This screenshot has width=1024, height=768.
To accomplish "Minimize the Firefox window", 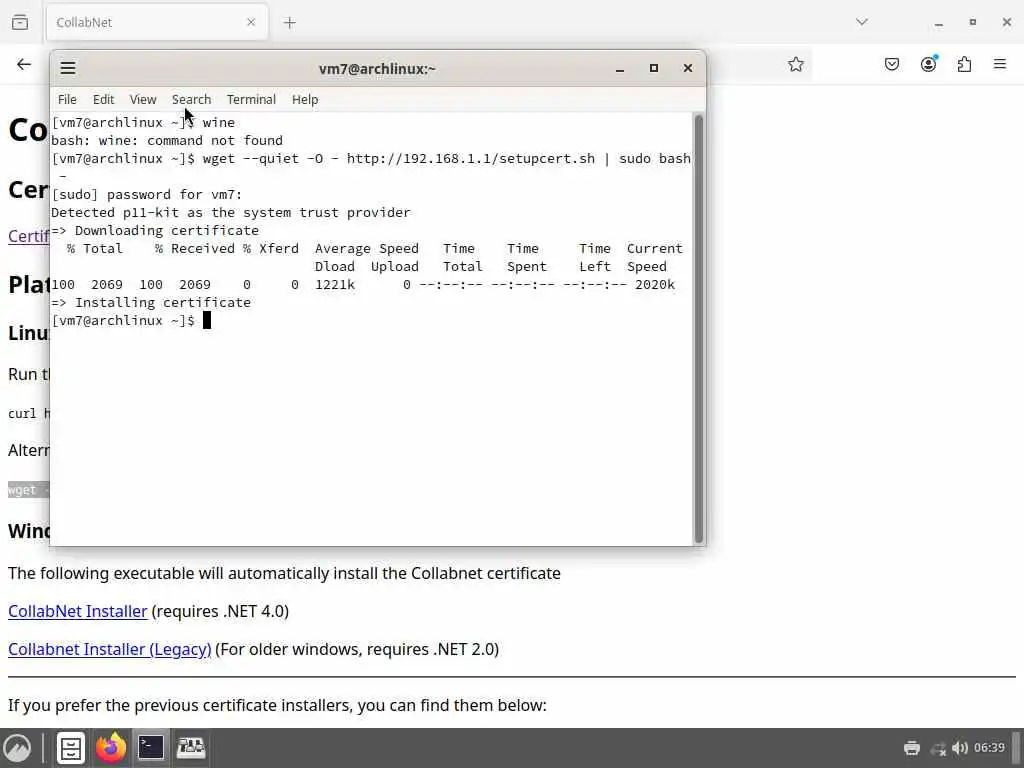I will 938,23.
